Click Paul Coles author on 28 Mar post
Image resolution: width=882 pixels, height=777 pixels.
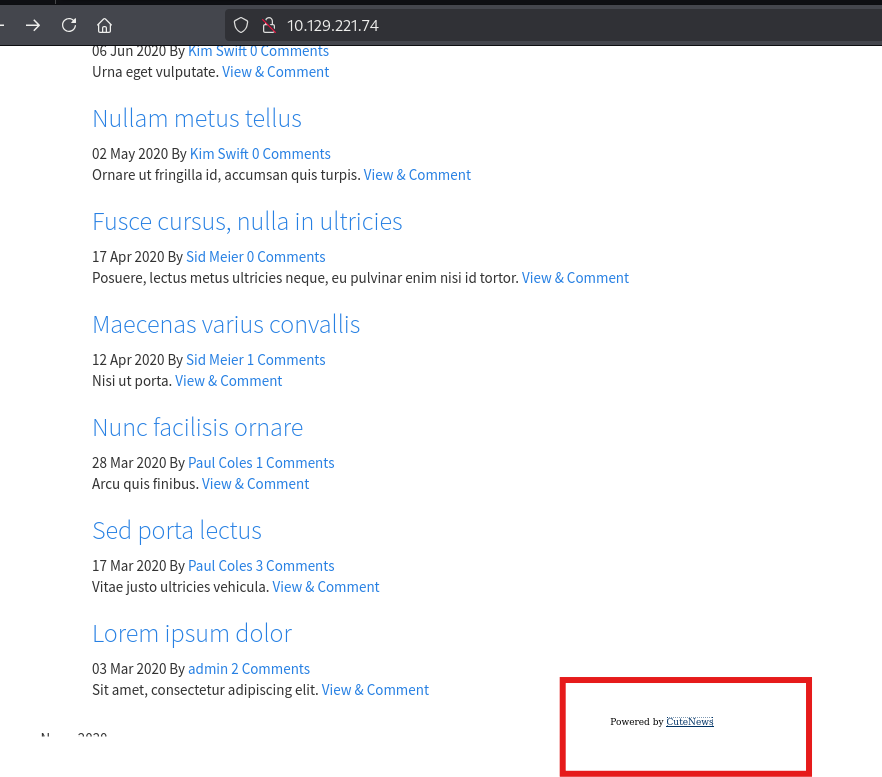[x=220, y=462]
